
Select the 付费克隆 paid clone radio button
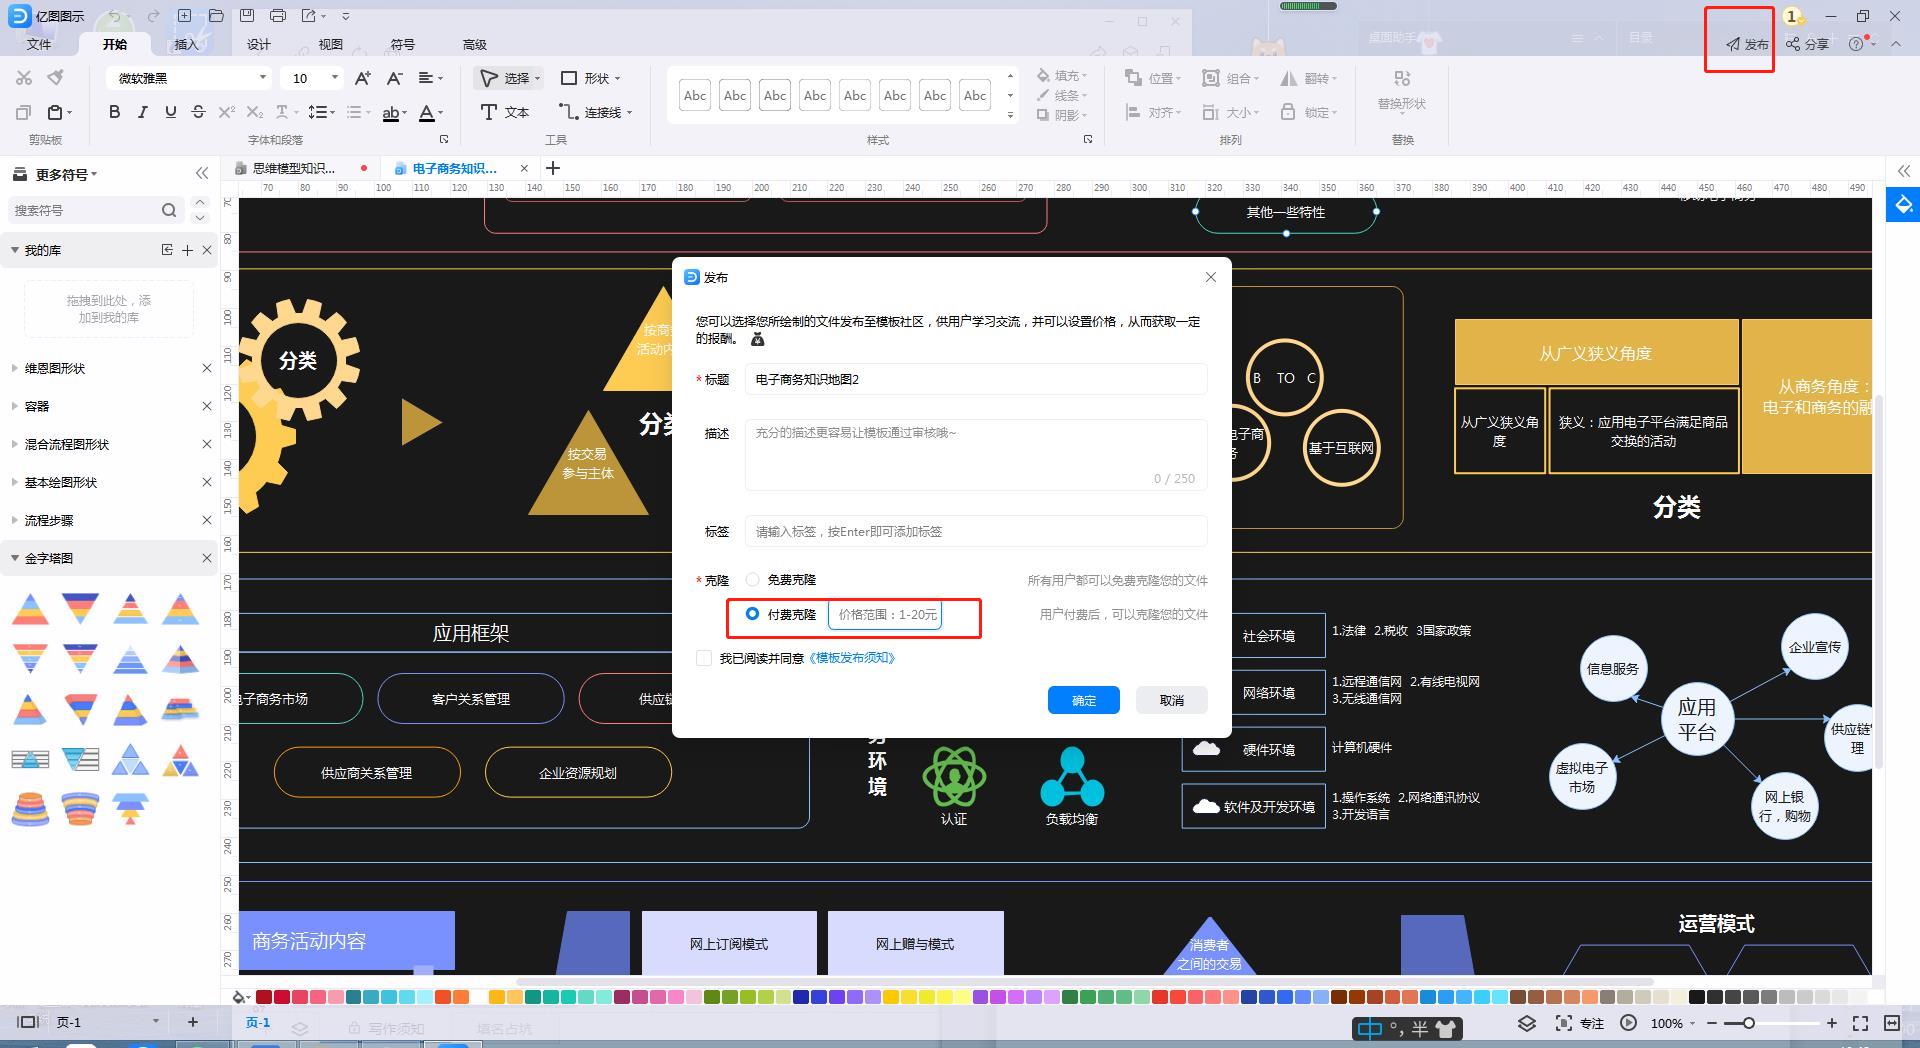click(752, 615)
